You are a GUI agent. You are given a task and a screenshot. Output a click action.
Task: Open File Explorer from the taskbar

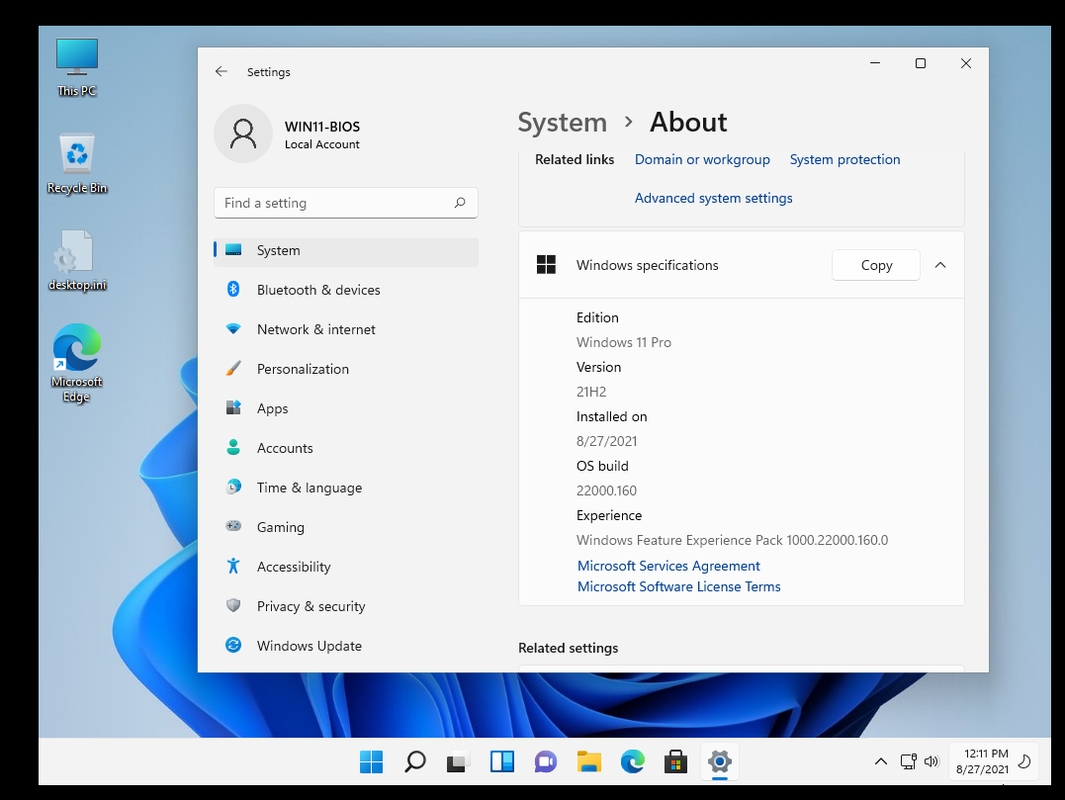589,762
